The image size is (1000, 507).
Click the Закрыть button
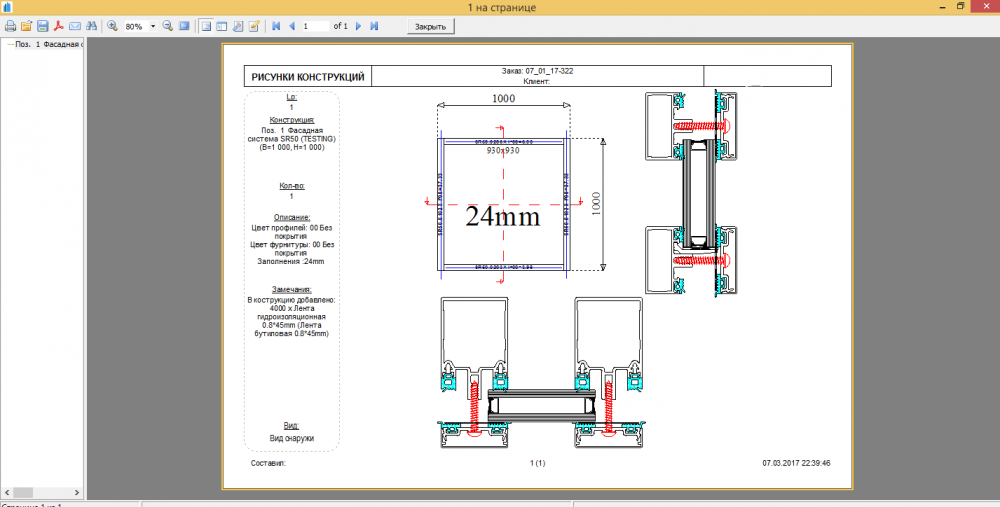(430, 27)
